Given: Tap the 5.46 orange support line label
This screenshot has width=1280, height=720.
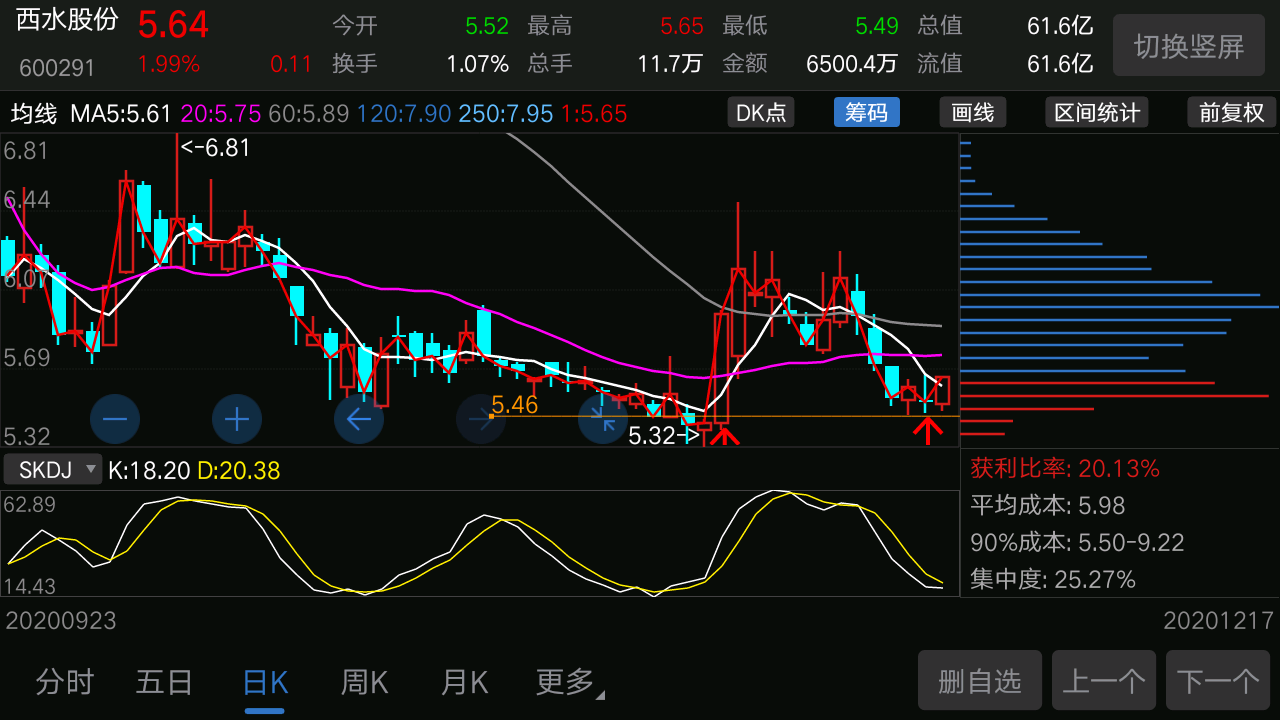Looking at the screenshot, I should click(x=515, y=405).
